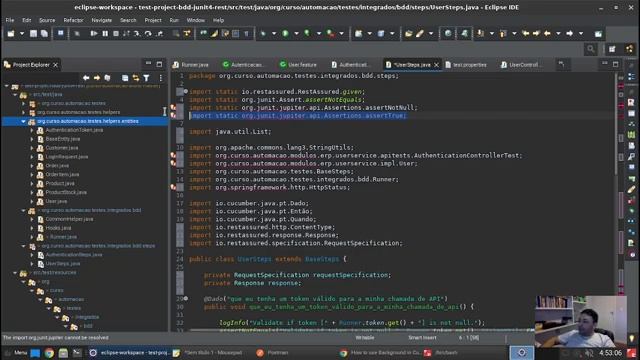The height and width of the screenshot is (360, 640).
Task: Click the Forward navigation arrow in main toolbar
Action: (x=569, y=33)
